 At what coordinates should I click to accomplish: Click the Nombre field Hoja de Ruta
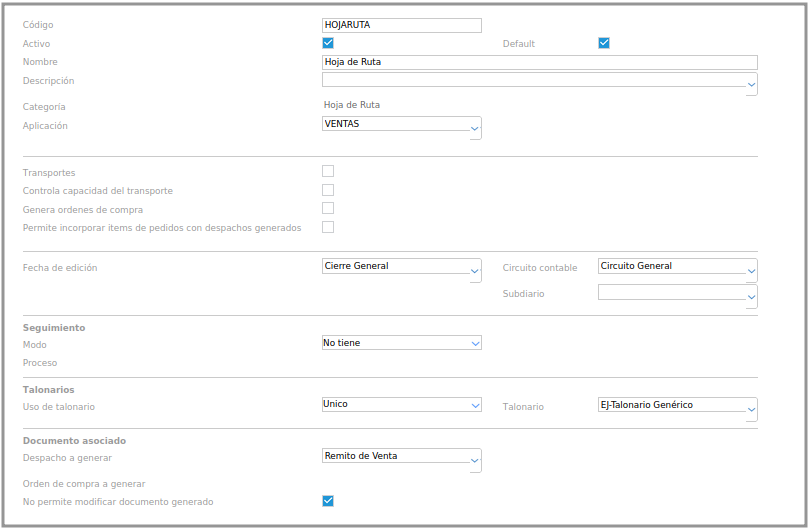click(x=539, y=62)
